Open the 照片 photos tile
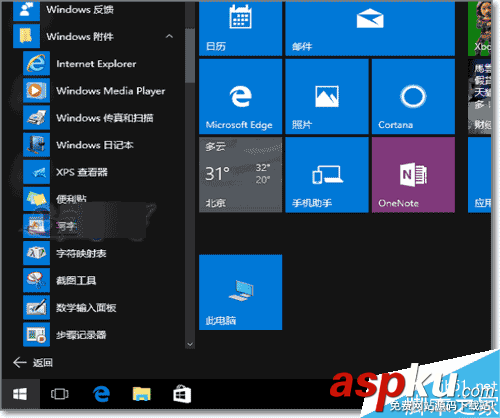The image size is (500, 418). (327, 97)
